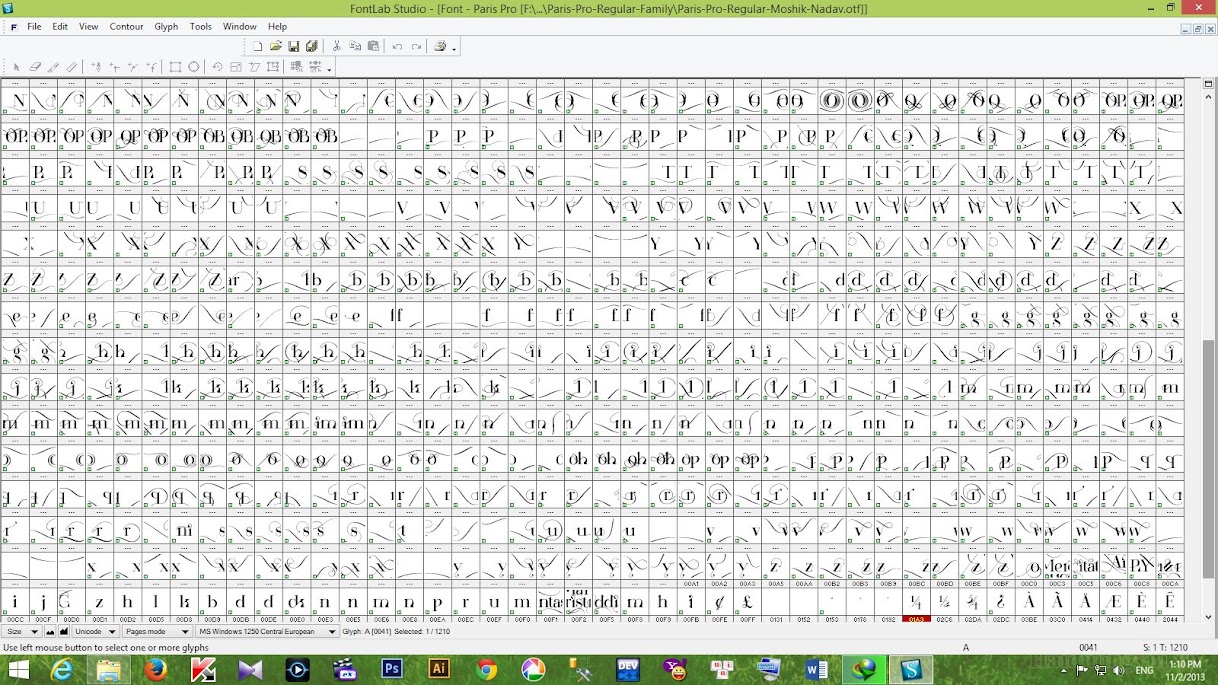This screenshot has height=685, width=1218.
Task: Select the Ellipse tool
Action: (193, 67)
